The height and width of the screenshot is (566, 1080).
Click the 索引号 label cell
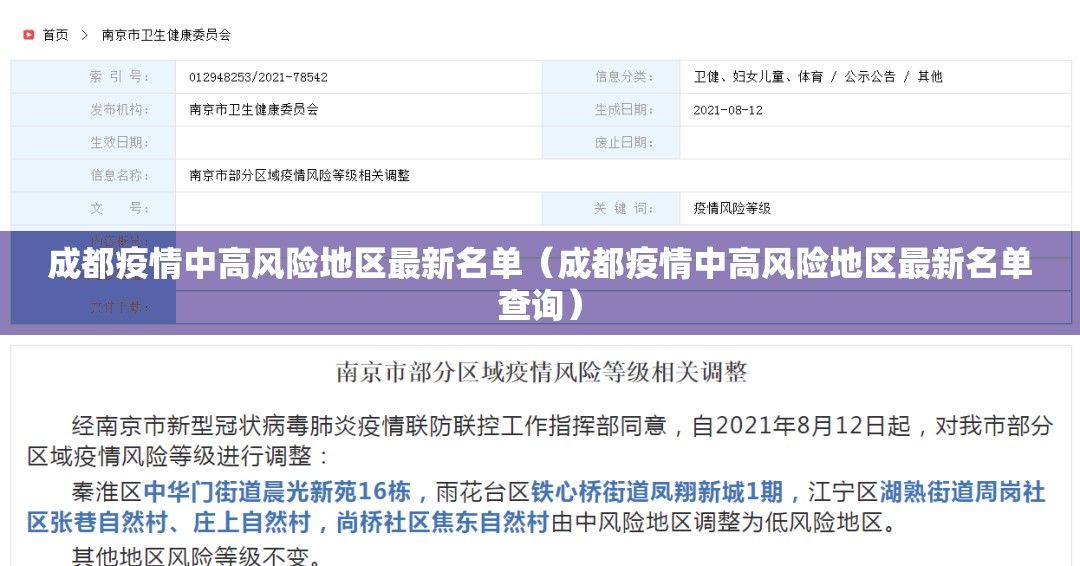tap(93, 76)
